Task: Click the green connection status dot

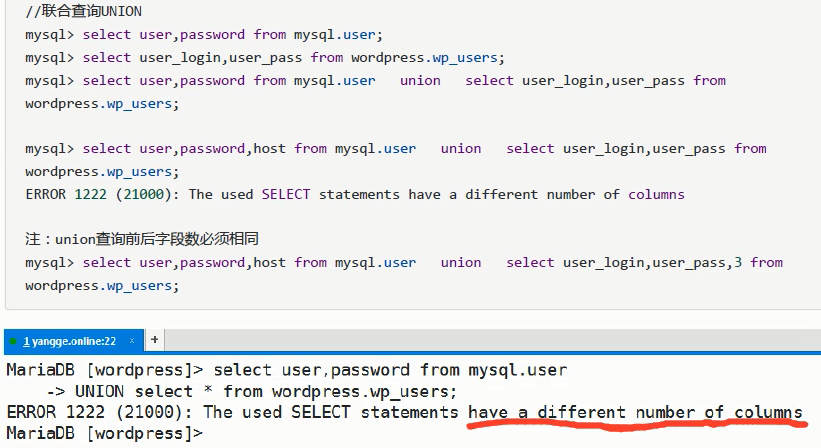Action: pos(13,341)
